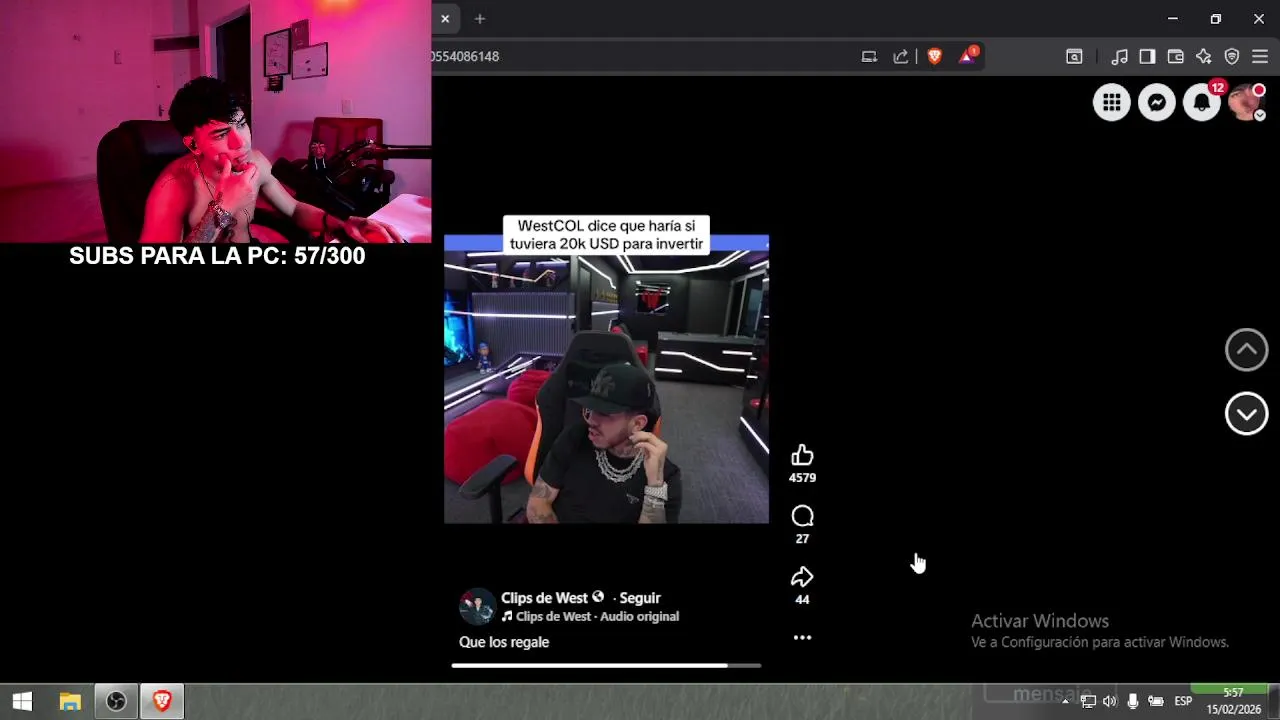Click the Clips de West Audio original link

click(597, 617)
